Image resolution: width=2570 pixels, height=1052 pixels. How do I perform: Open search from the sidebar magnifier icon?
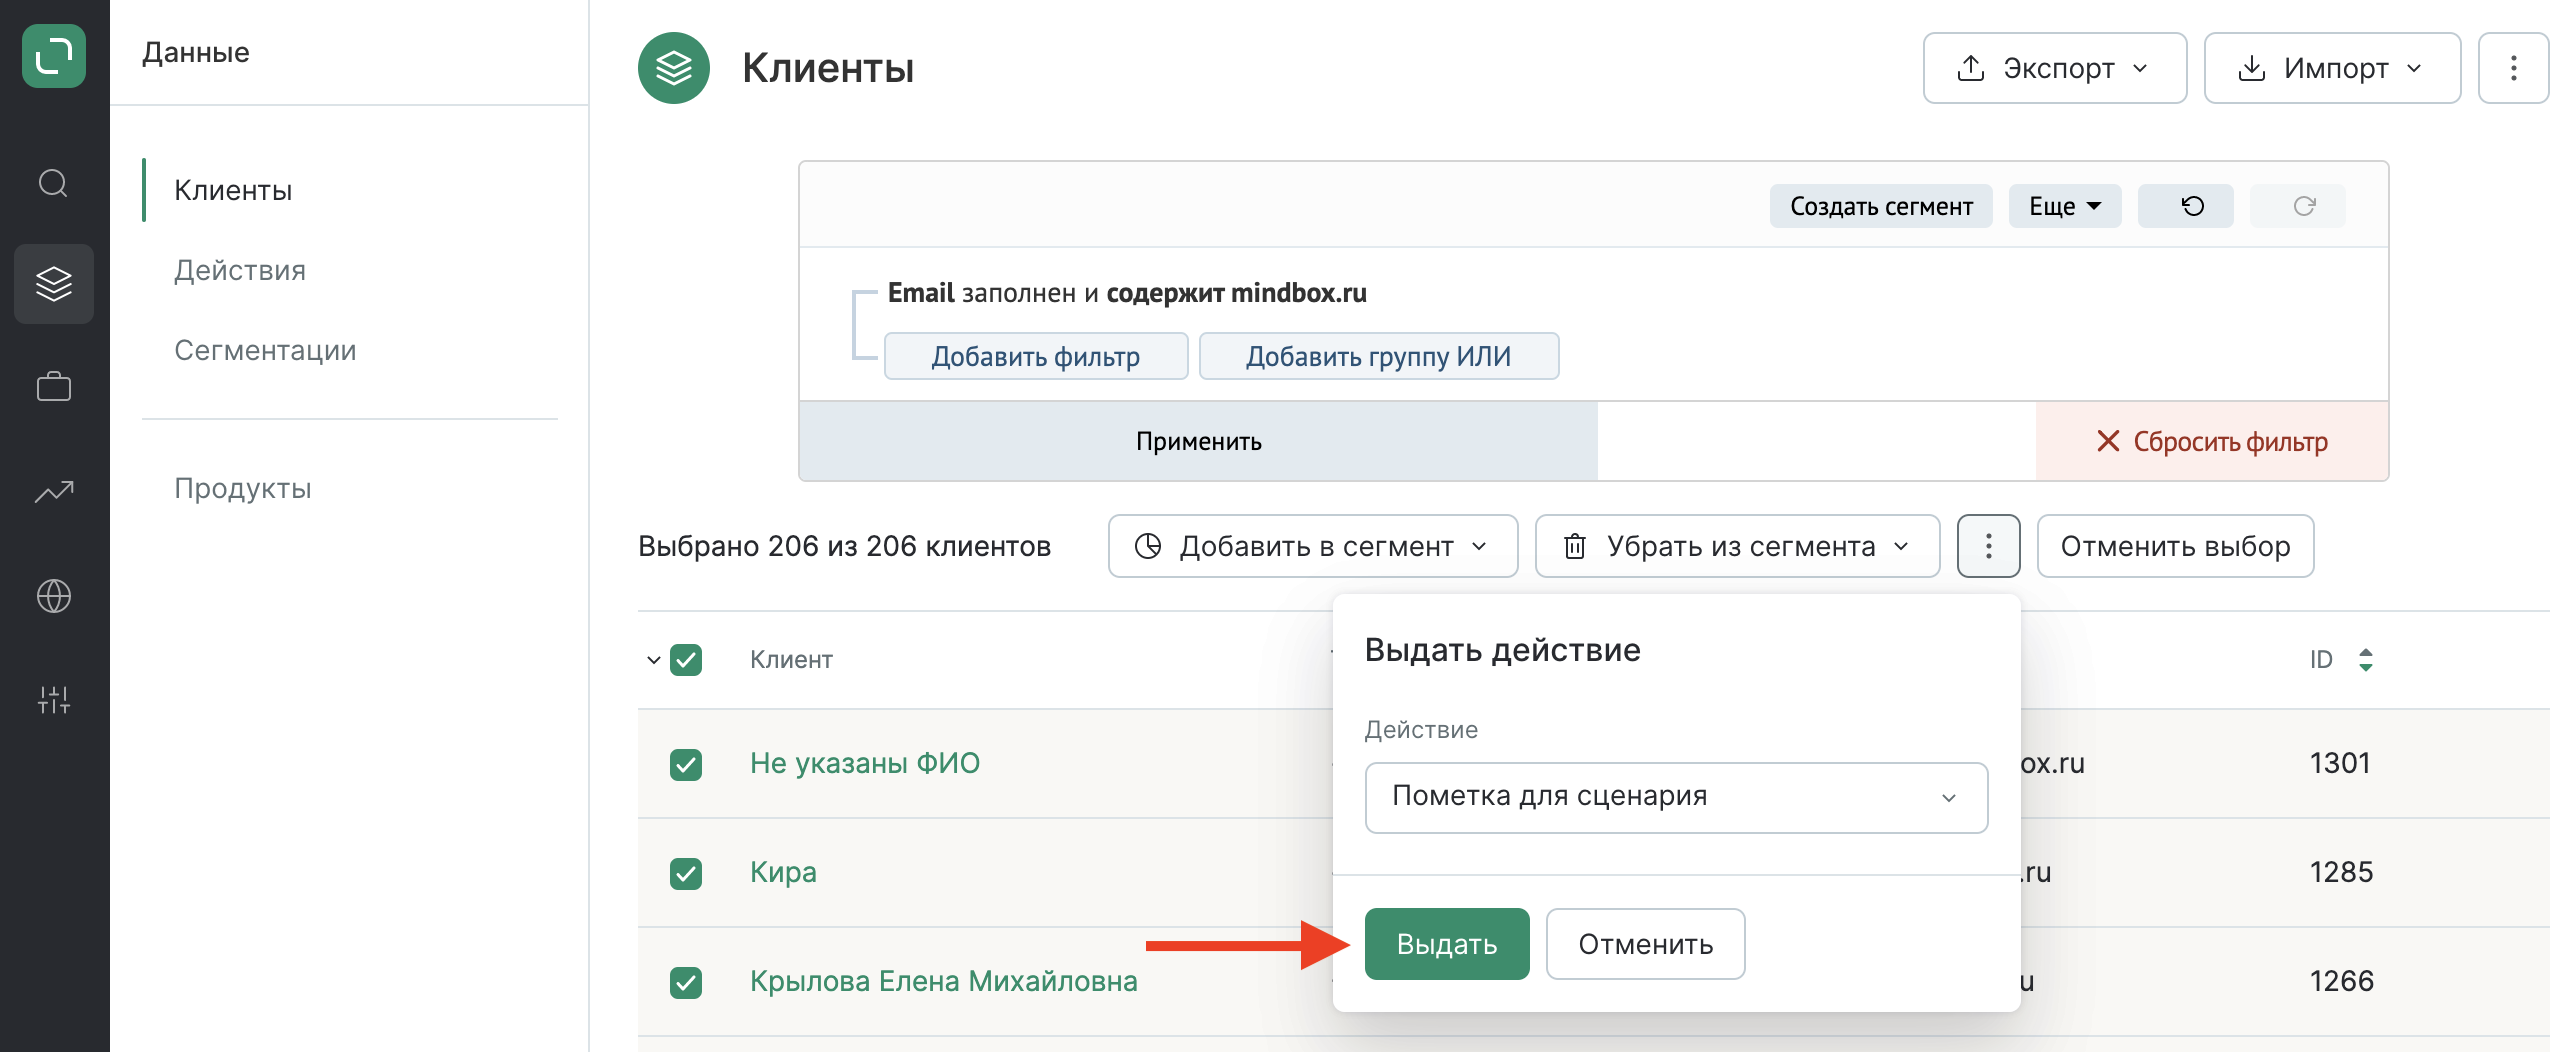pyautogui.click(x=53, y=184)
